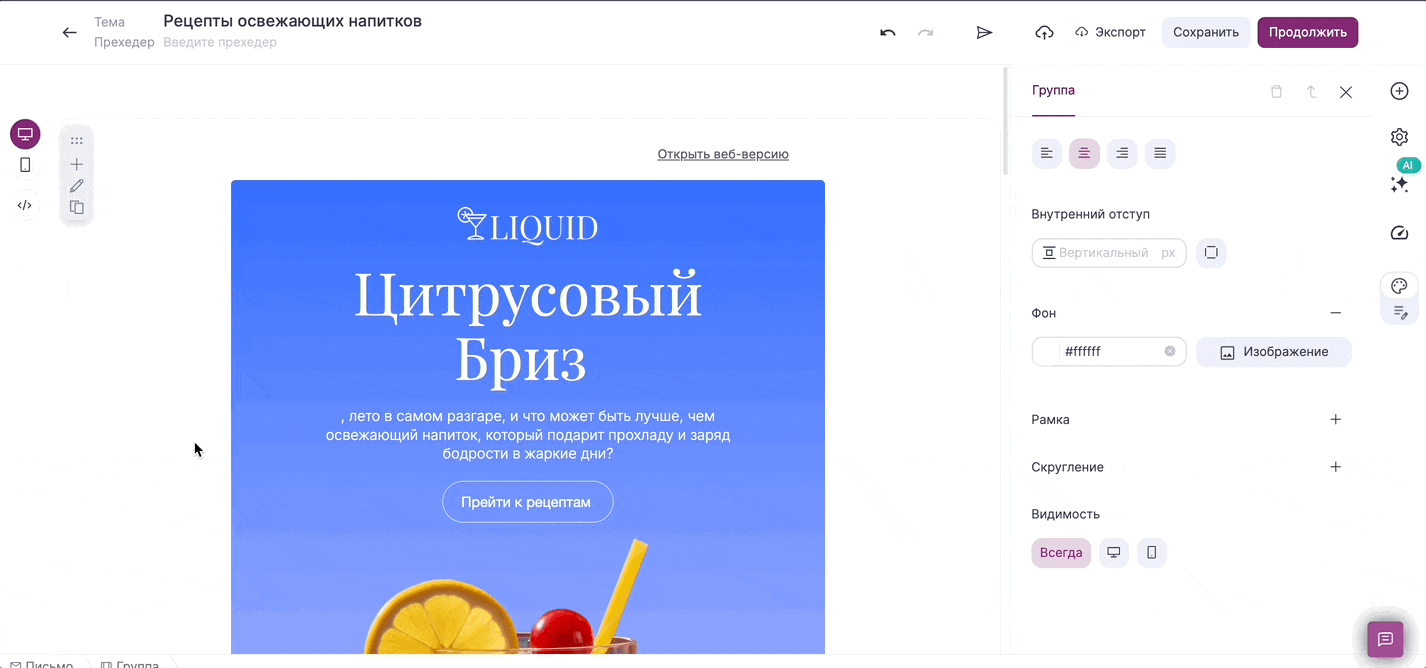Open settings gear in right sidebar

[1399, 137]
